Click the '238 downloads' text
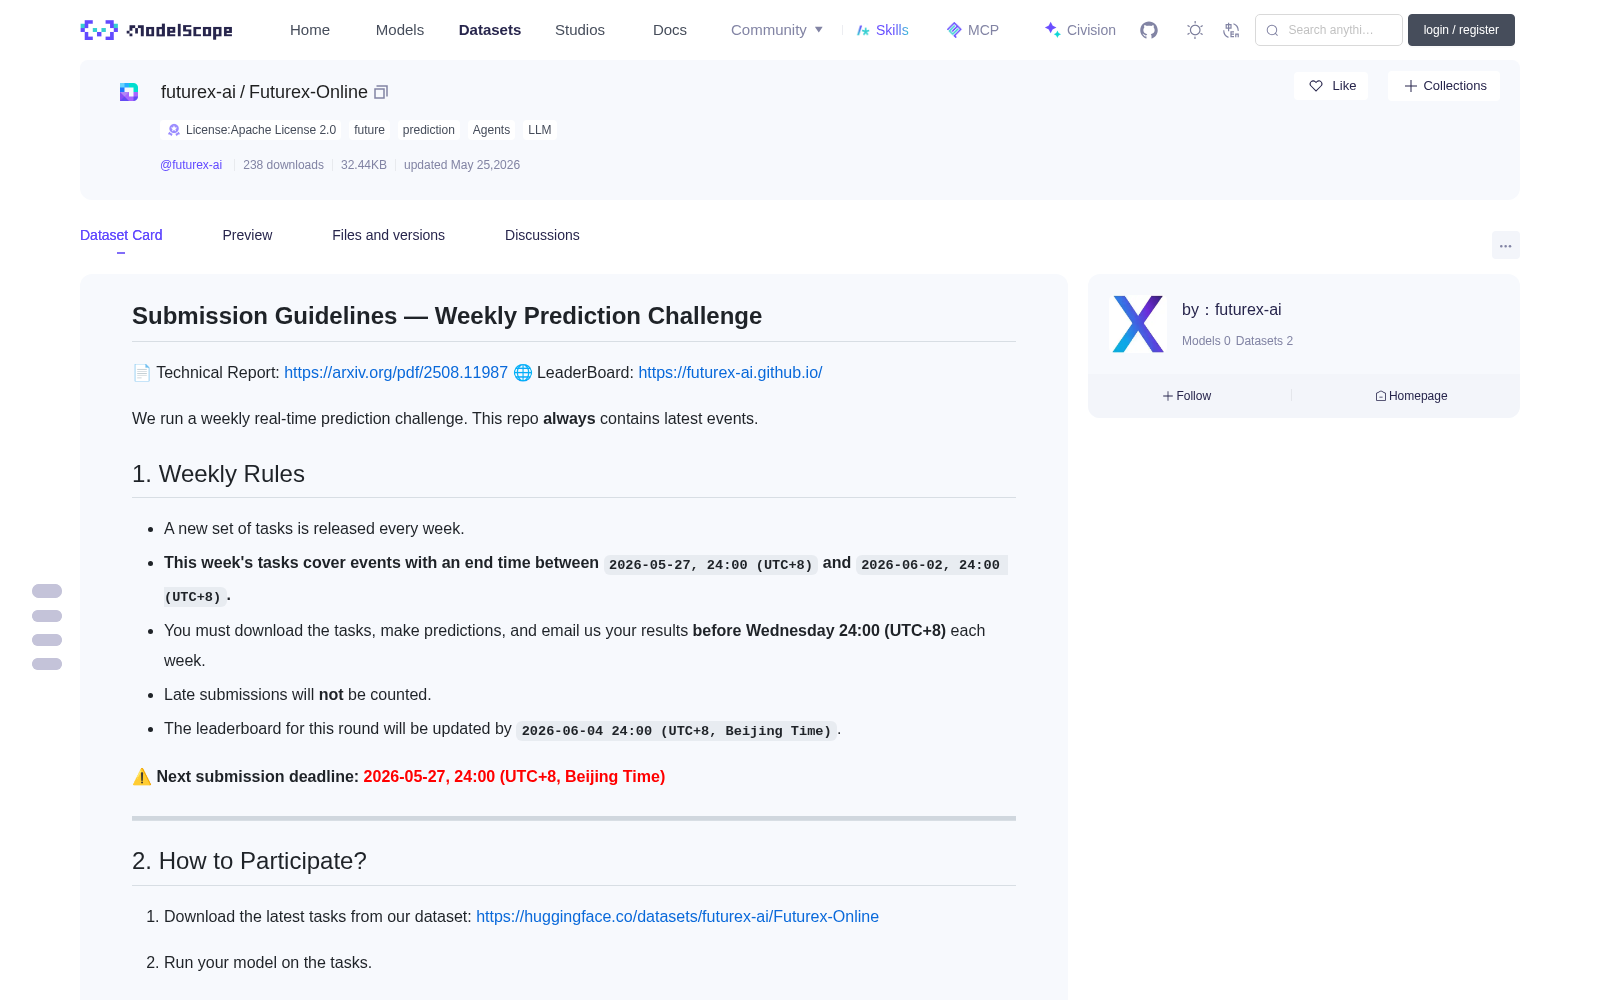The height and width of the screenshot is (1000, 1600). 283,165
